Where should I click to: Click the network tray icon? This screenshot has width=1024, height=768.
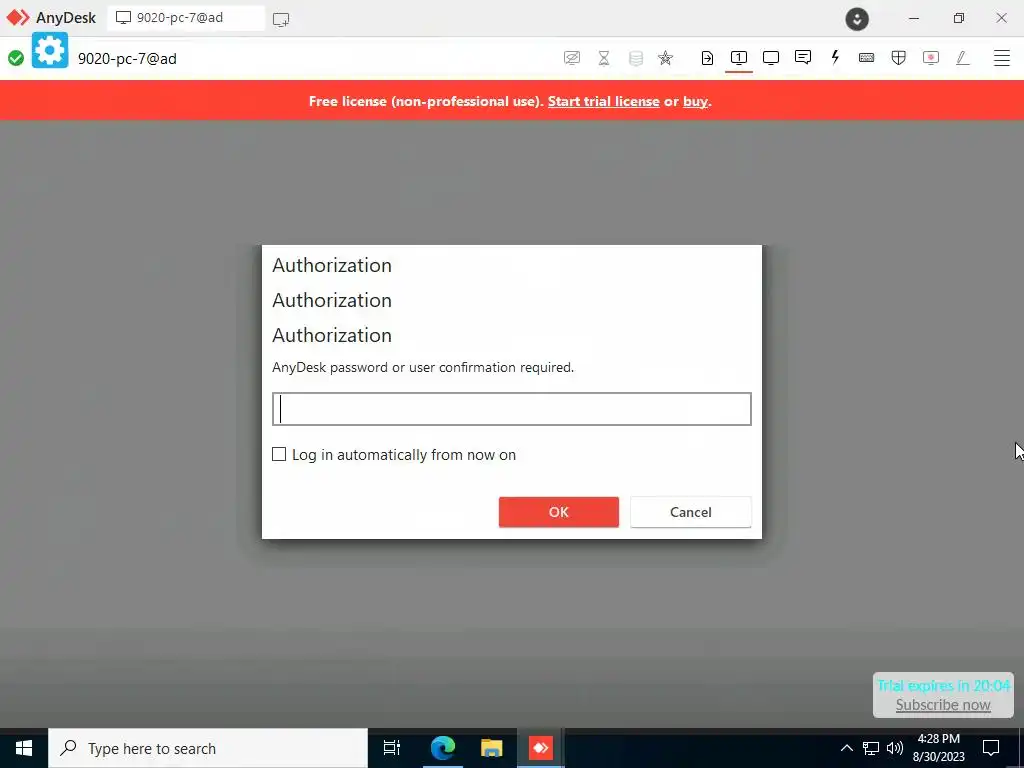click(871, 748)
